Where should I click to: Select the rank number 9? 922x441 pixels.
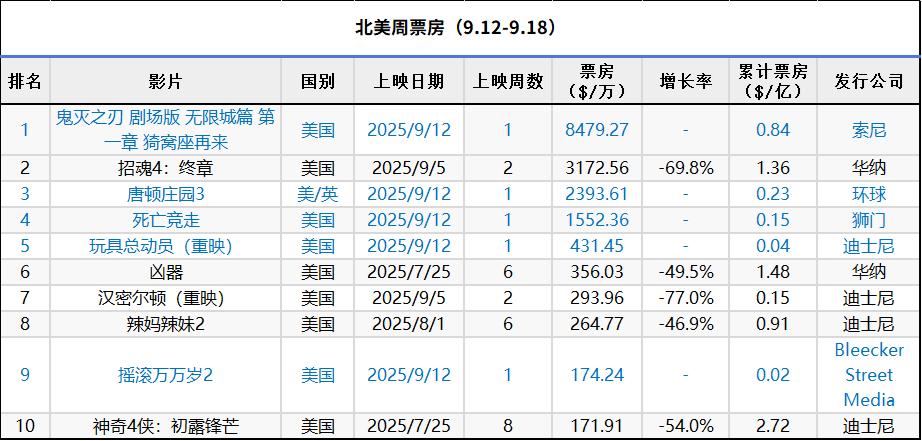pyautogui.click(x=25, y=375)
